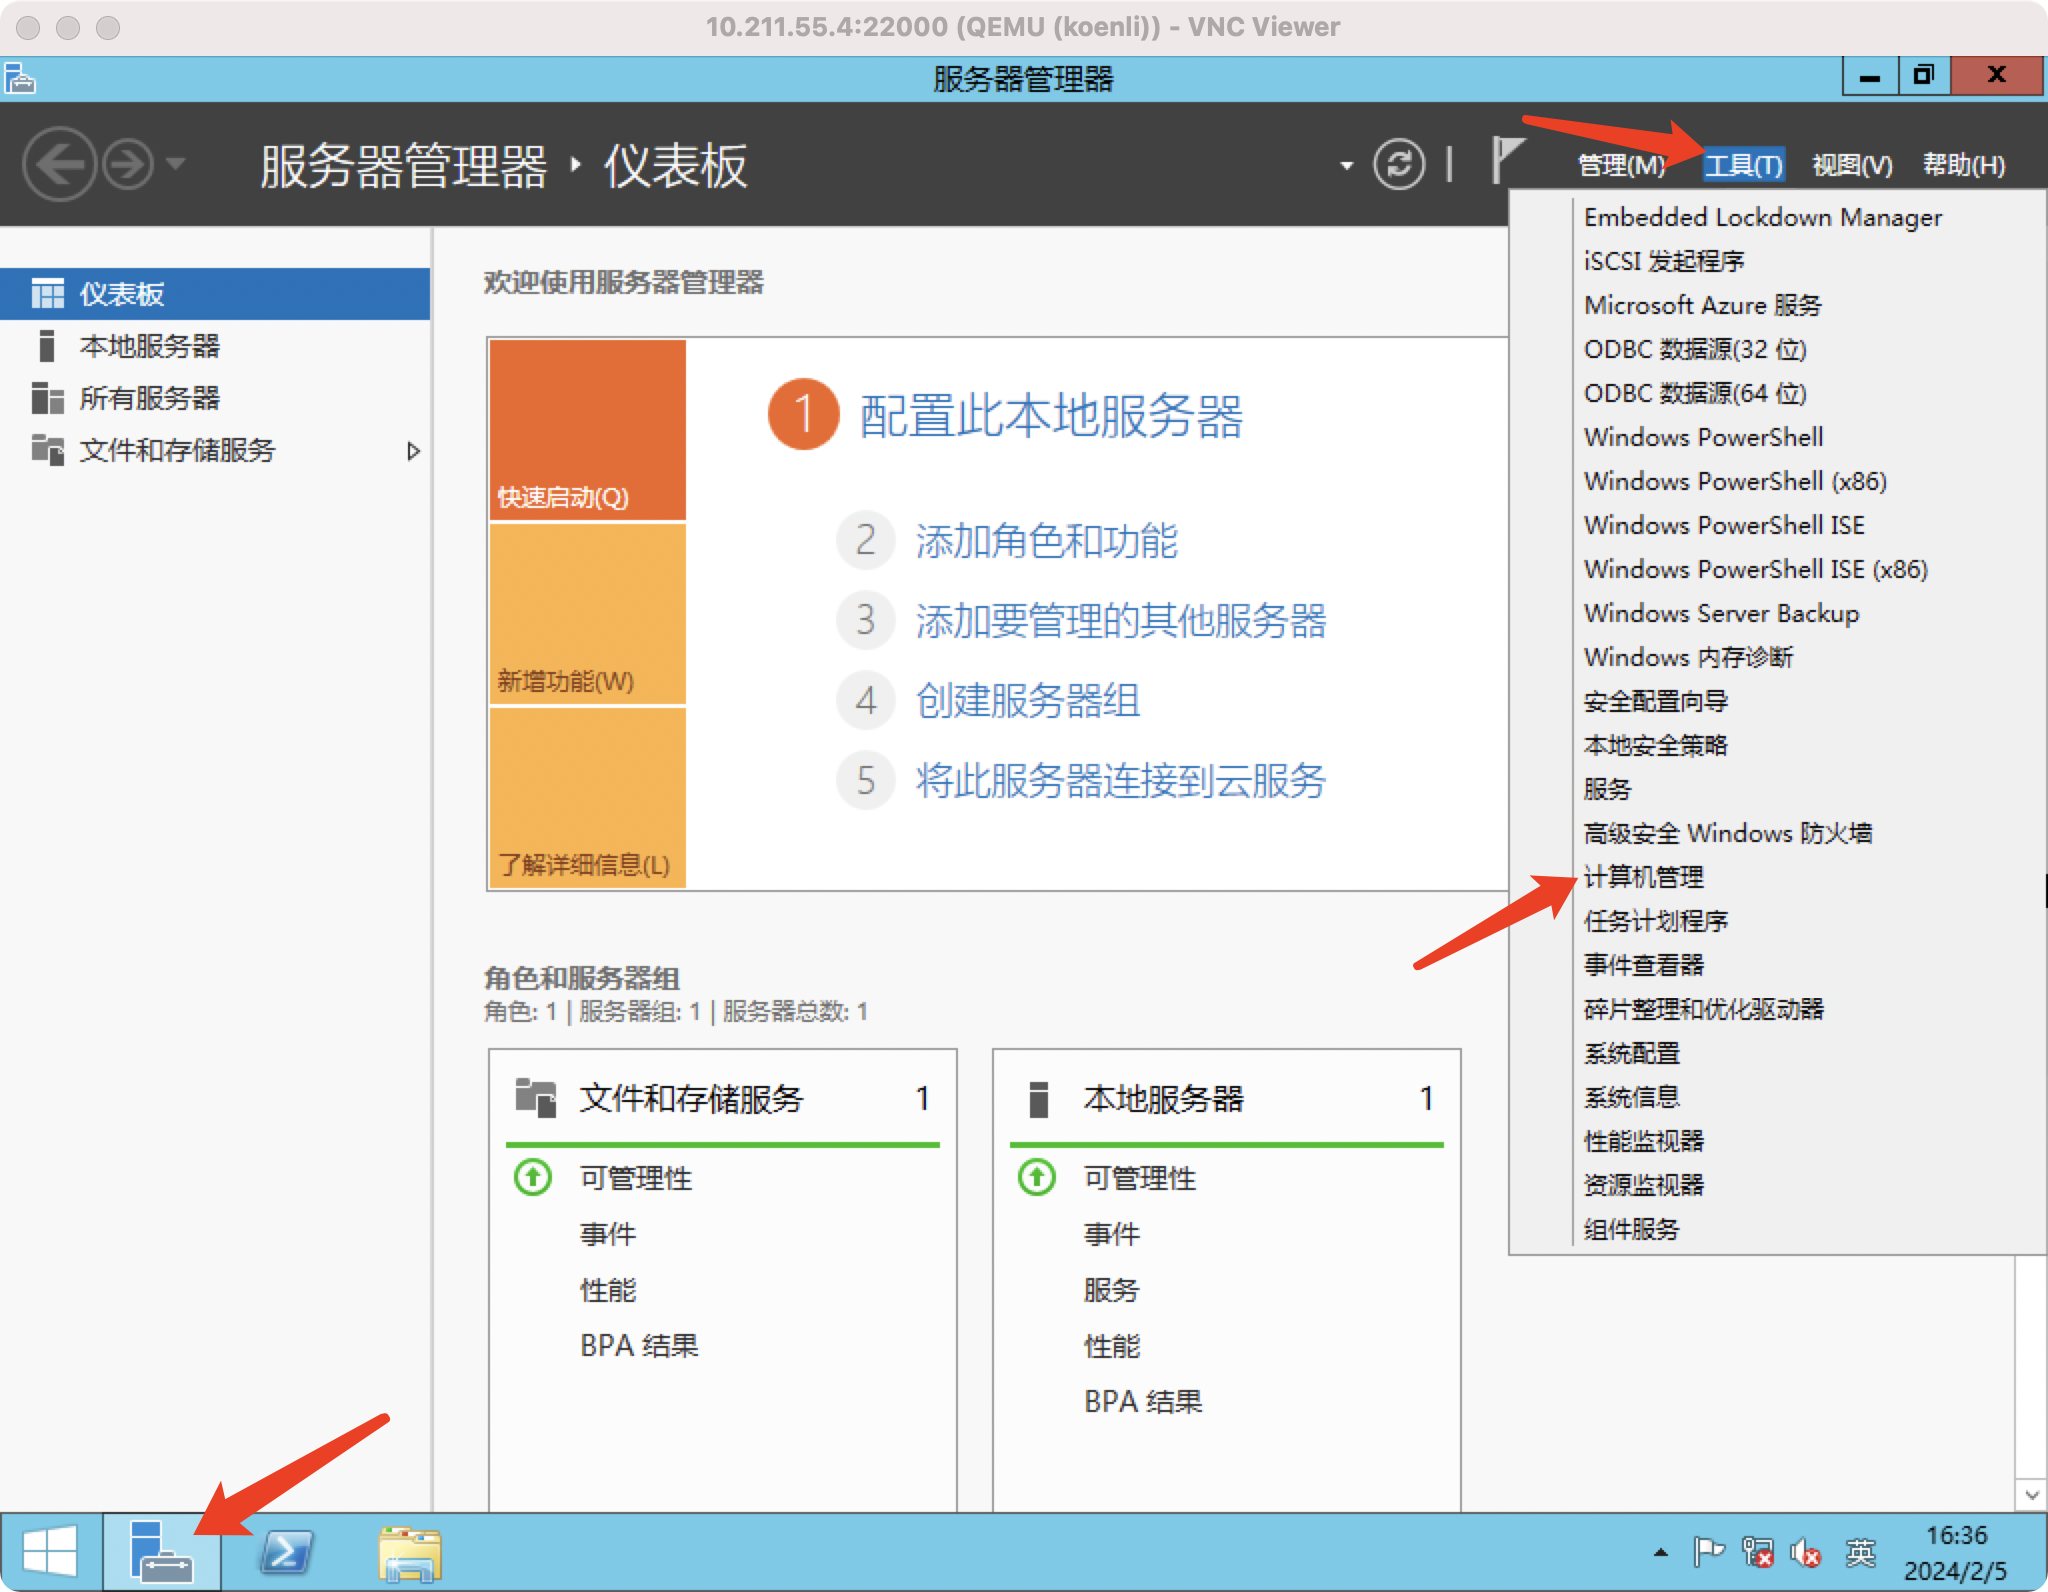Click the network status tray icon
2048x1592 pixels.
pyautogui.click(x=1756, y=1553)
